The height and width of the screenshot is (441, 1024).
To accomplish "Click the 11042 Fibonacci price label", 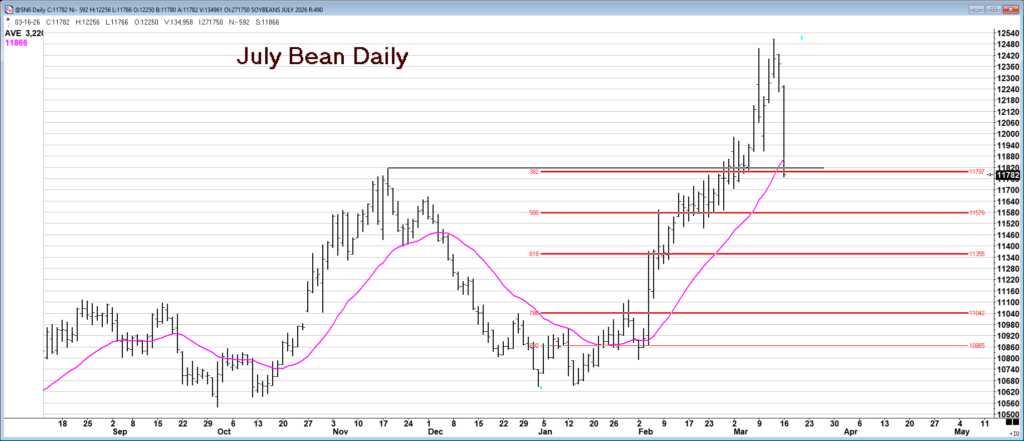I will pyautogui.click(x=978, y=313).
